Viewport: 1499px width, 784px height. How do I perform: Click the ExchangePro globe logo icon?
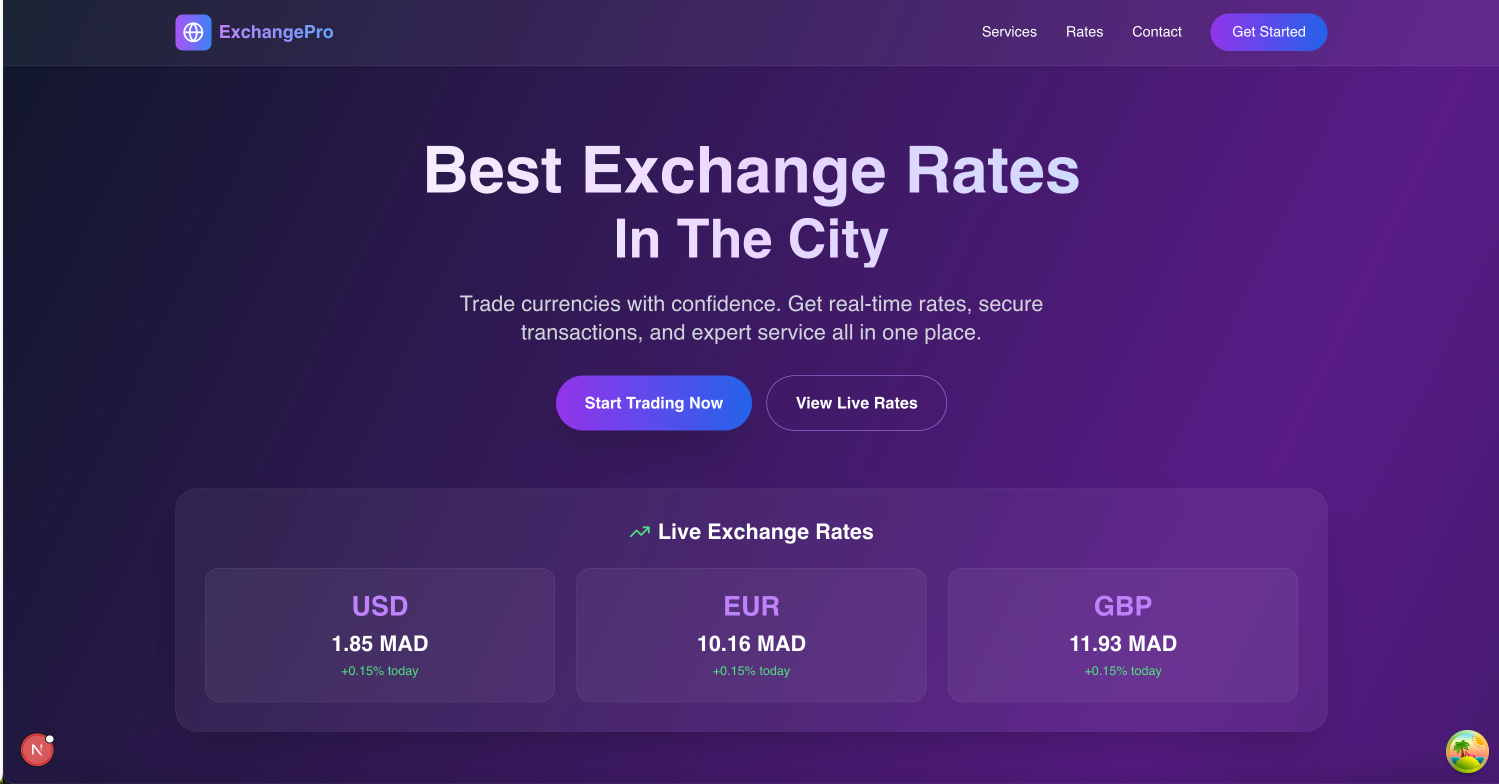(x=193, y=32)
